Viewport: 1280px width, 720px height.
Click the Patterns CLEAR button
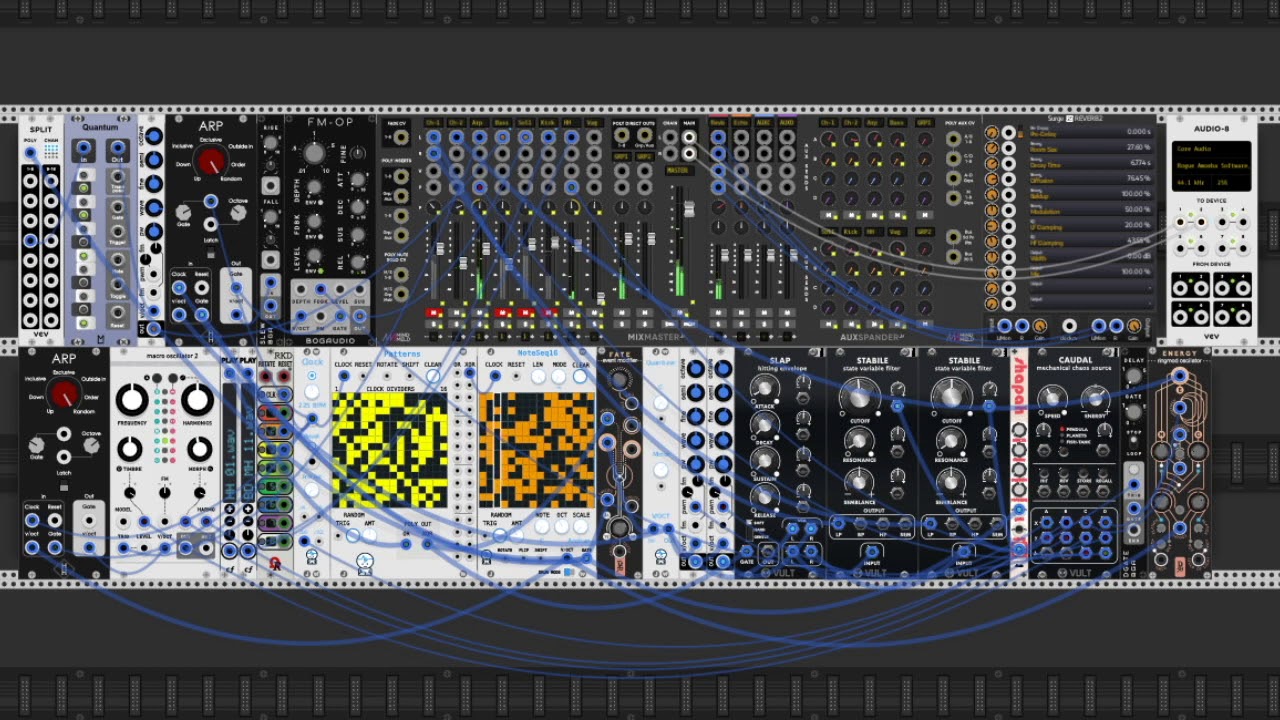432,377
